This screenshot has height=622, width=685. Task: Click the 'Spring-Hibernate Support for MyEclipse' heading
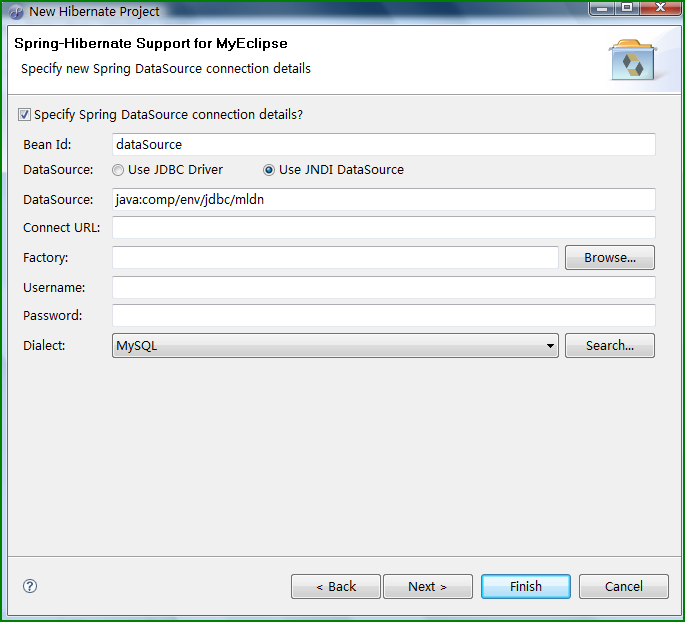[x=151, y=43]
